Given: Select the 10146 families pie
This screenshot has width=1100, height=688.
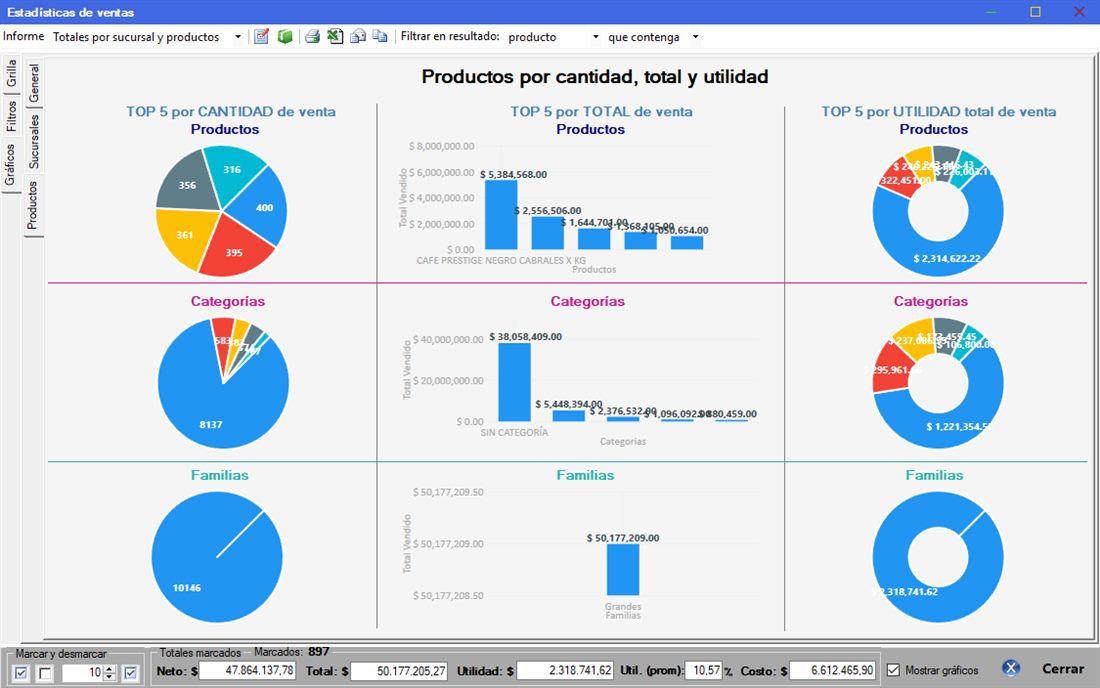Looking at the screenshot, I should (217, 557).
